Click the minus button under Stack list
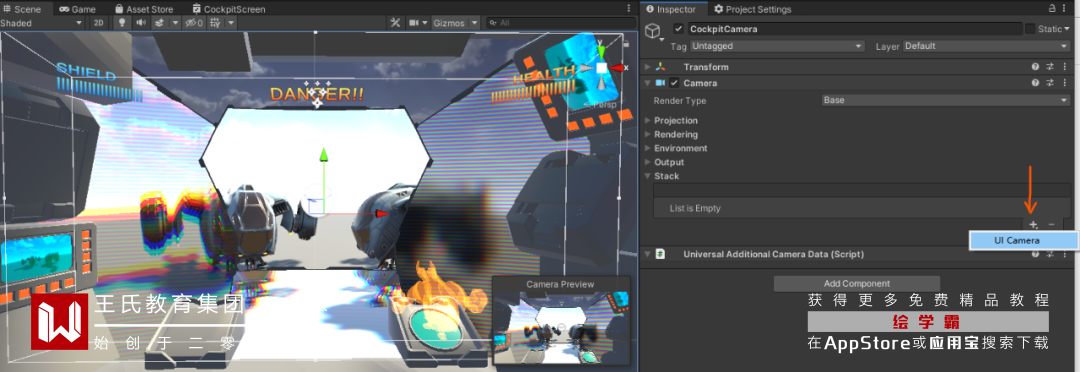 (x=1051, y=225)
